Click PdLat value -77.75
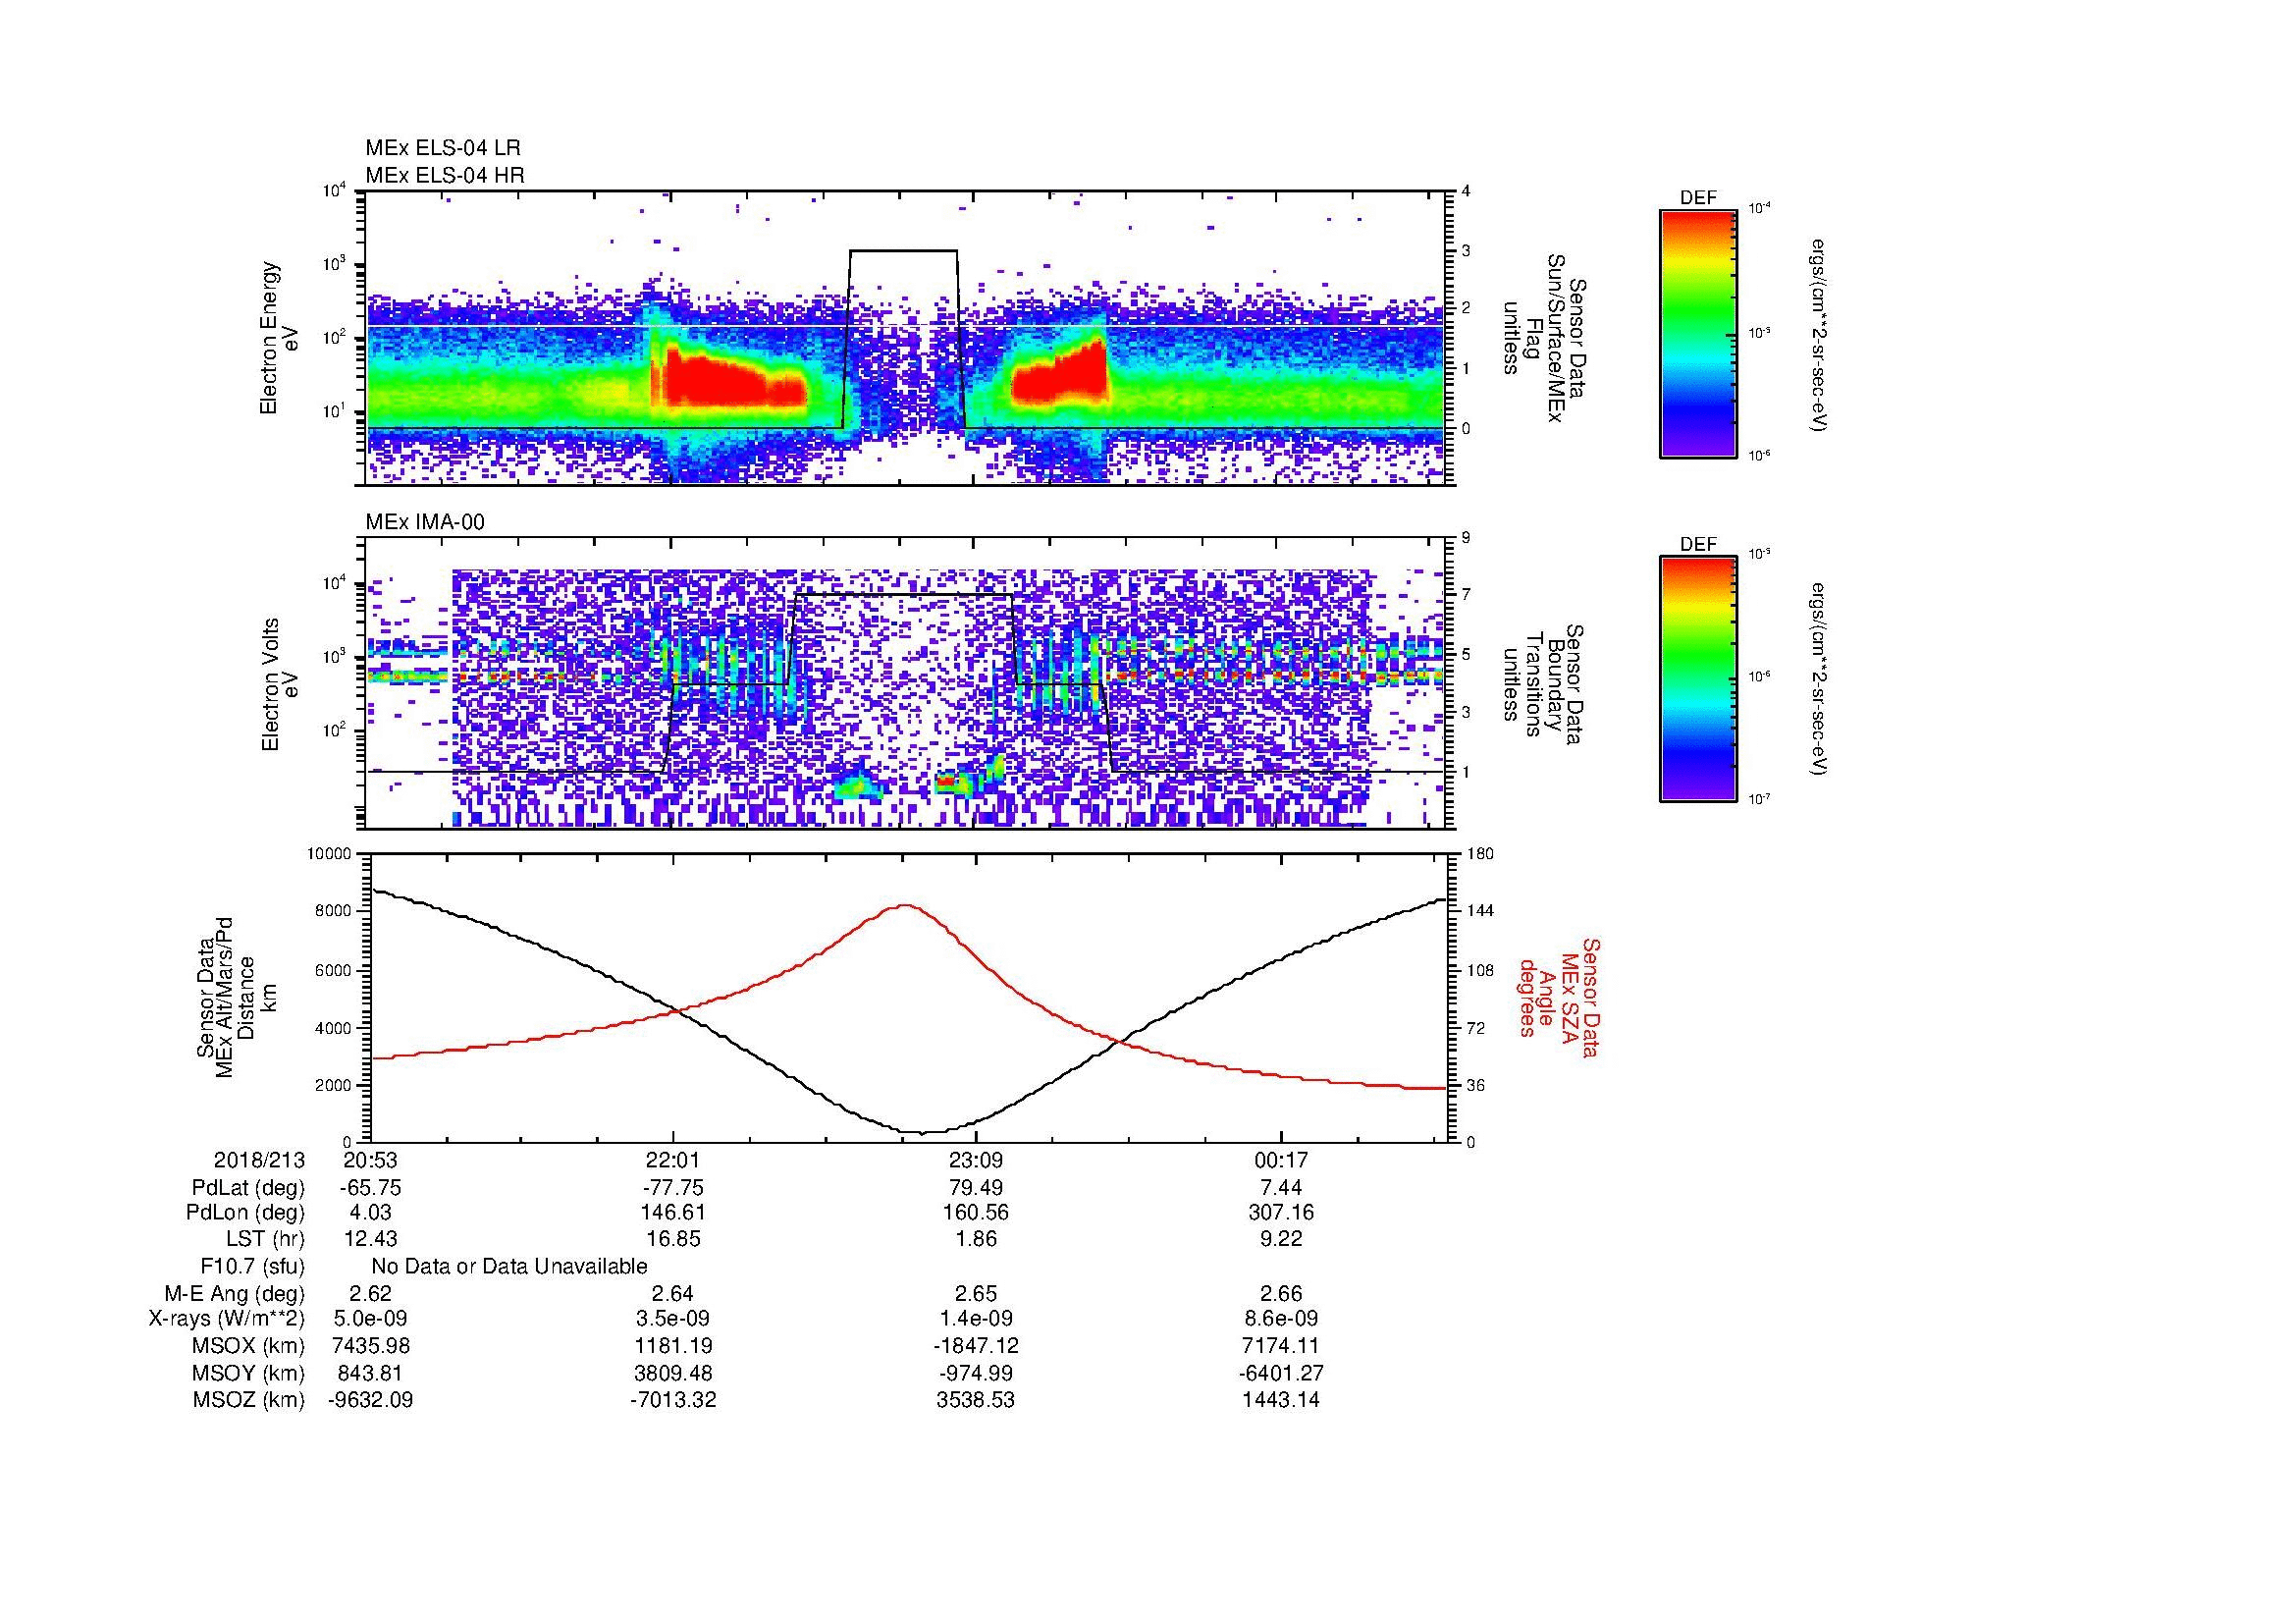This screenshot has width=2296, height=1623. pyautogui.click(x=673, y=1188)
